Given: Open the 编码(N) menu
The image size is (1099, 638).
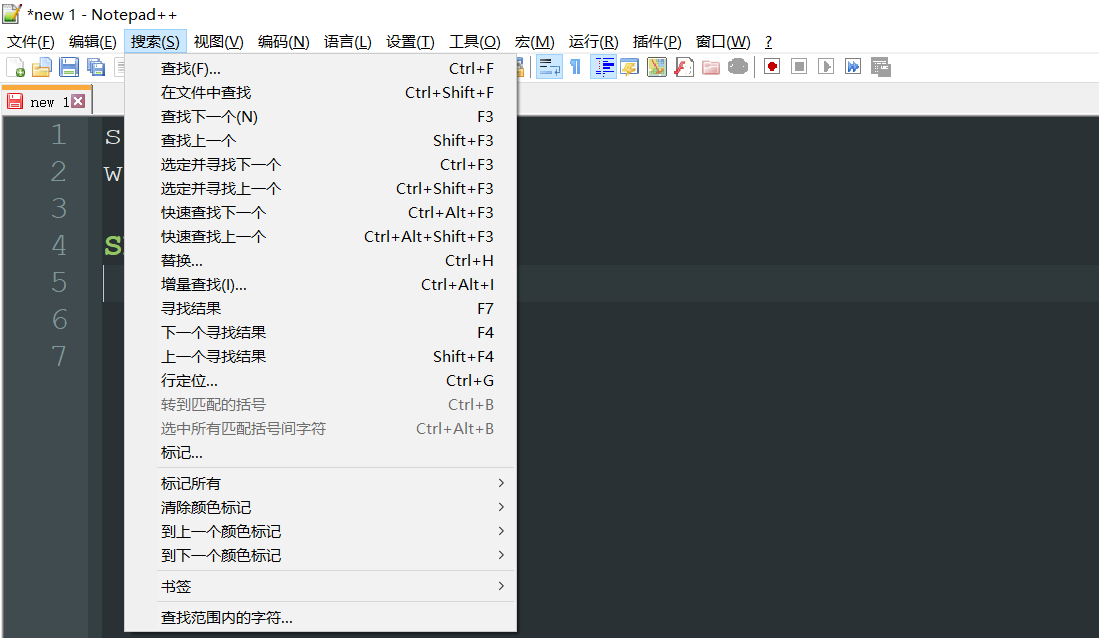Looking at the screenshot, I should pyautogui.click(x=283, y=42).
